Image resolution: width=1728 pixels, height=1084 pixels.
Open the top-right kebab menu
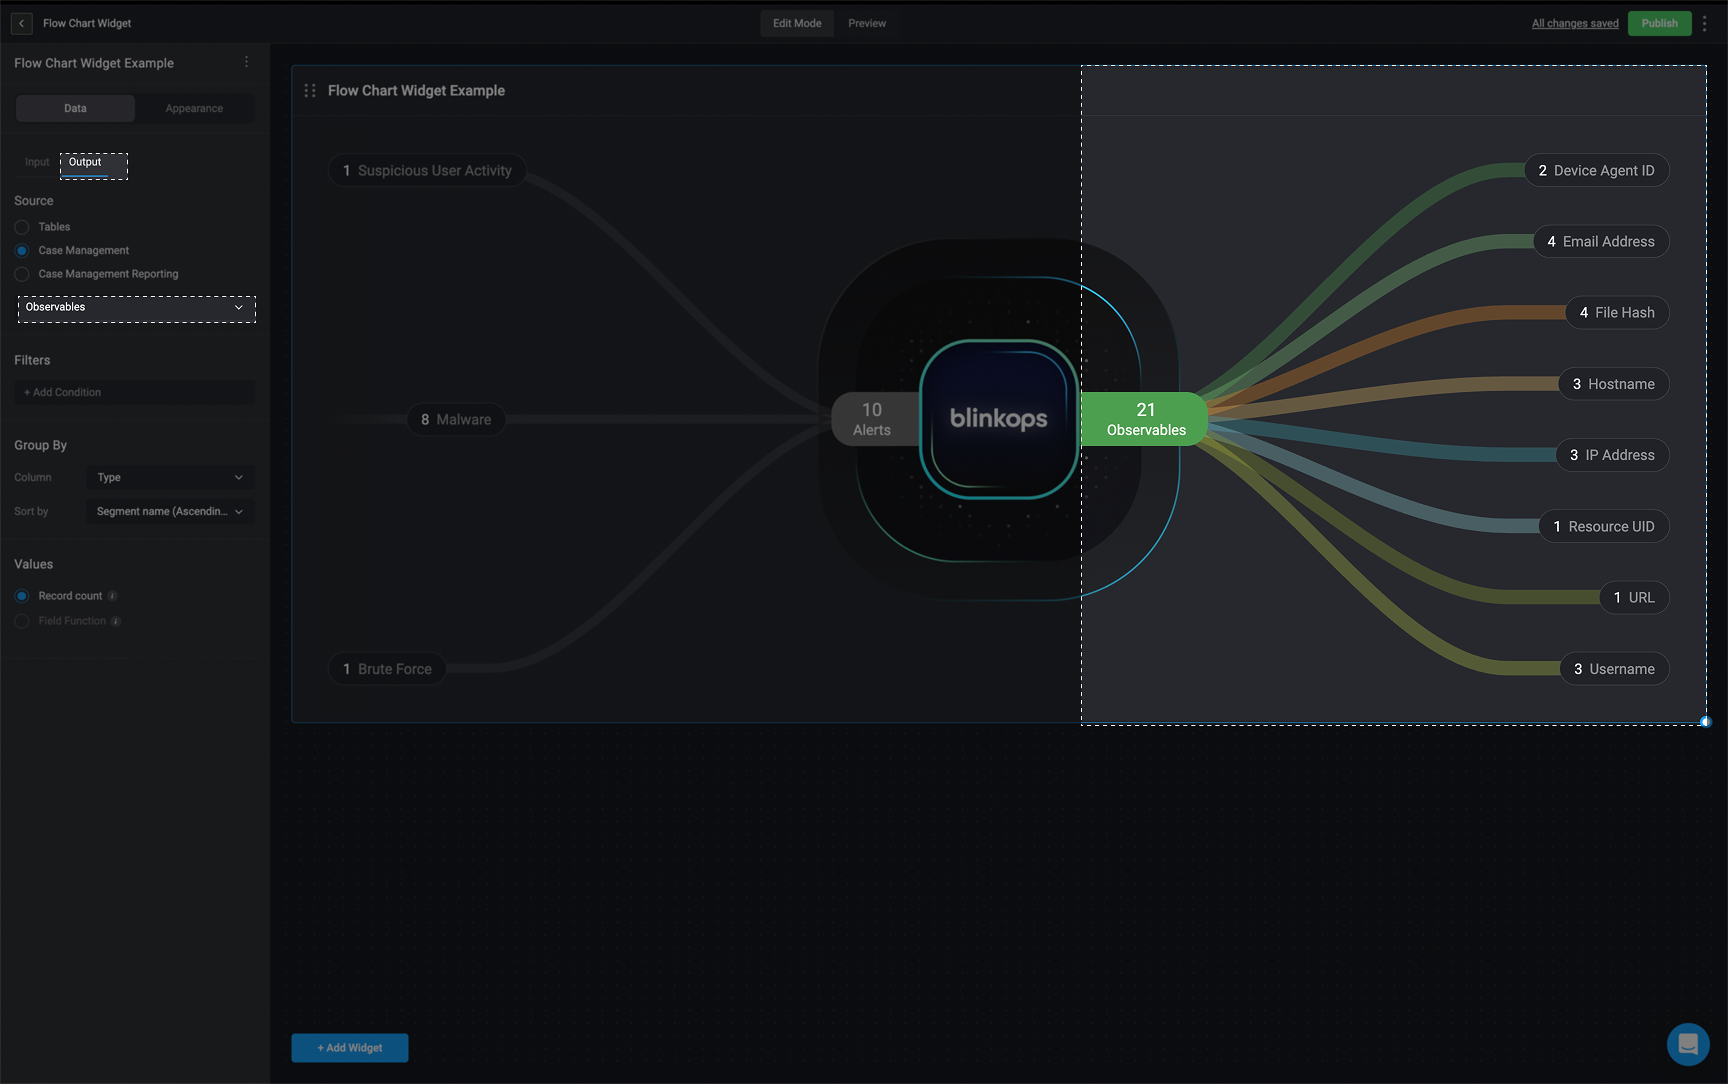1705,23
